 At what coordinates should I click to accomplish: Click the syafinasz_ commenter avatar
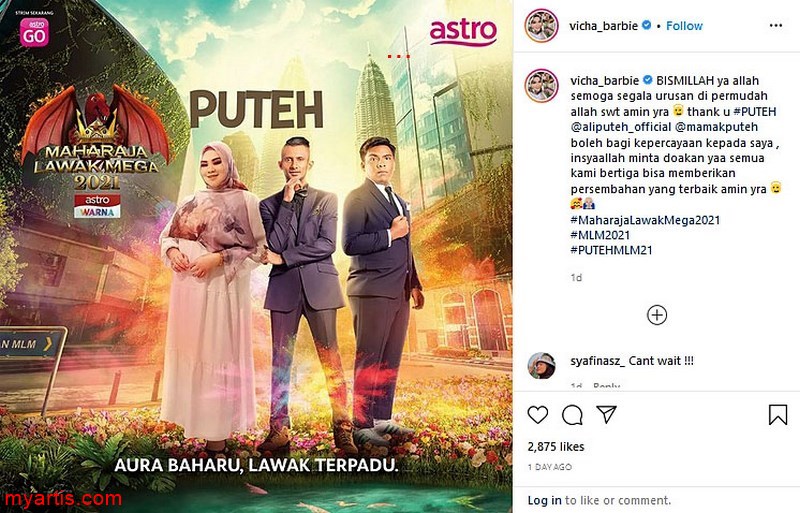[x=541, y=365]
